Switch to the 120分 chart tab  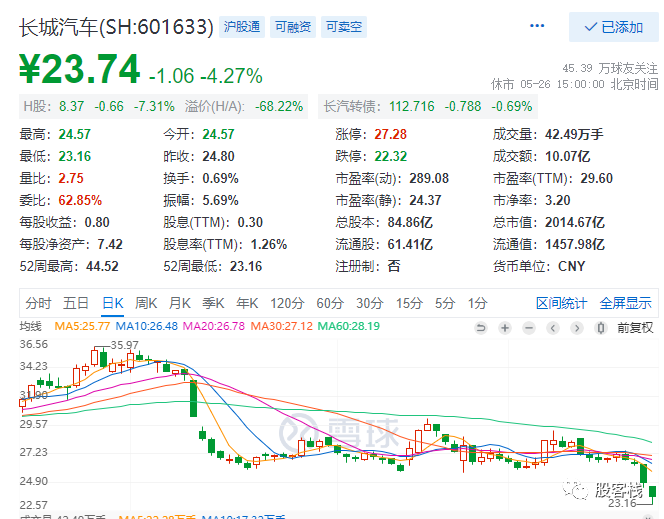pos(287,303)
